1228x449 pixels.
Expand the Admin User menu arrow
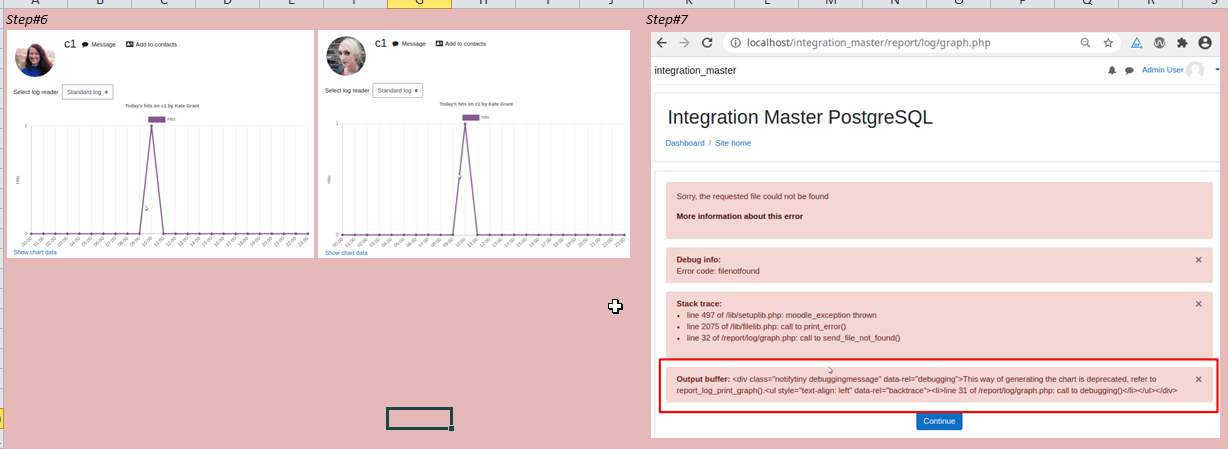[x=1217, y=71]
